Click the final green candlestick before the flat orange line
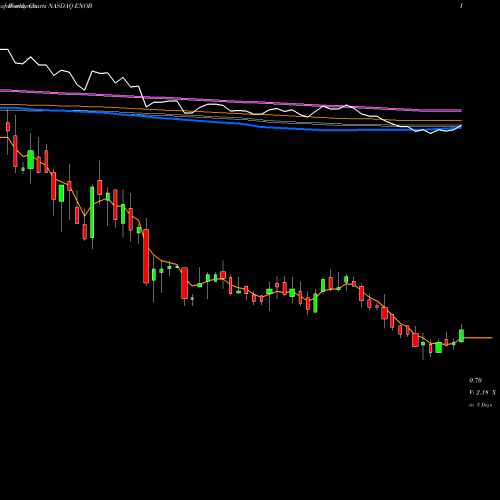 point(461,336)
